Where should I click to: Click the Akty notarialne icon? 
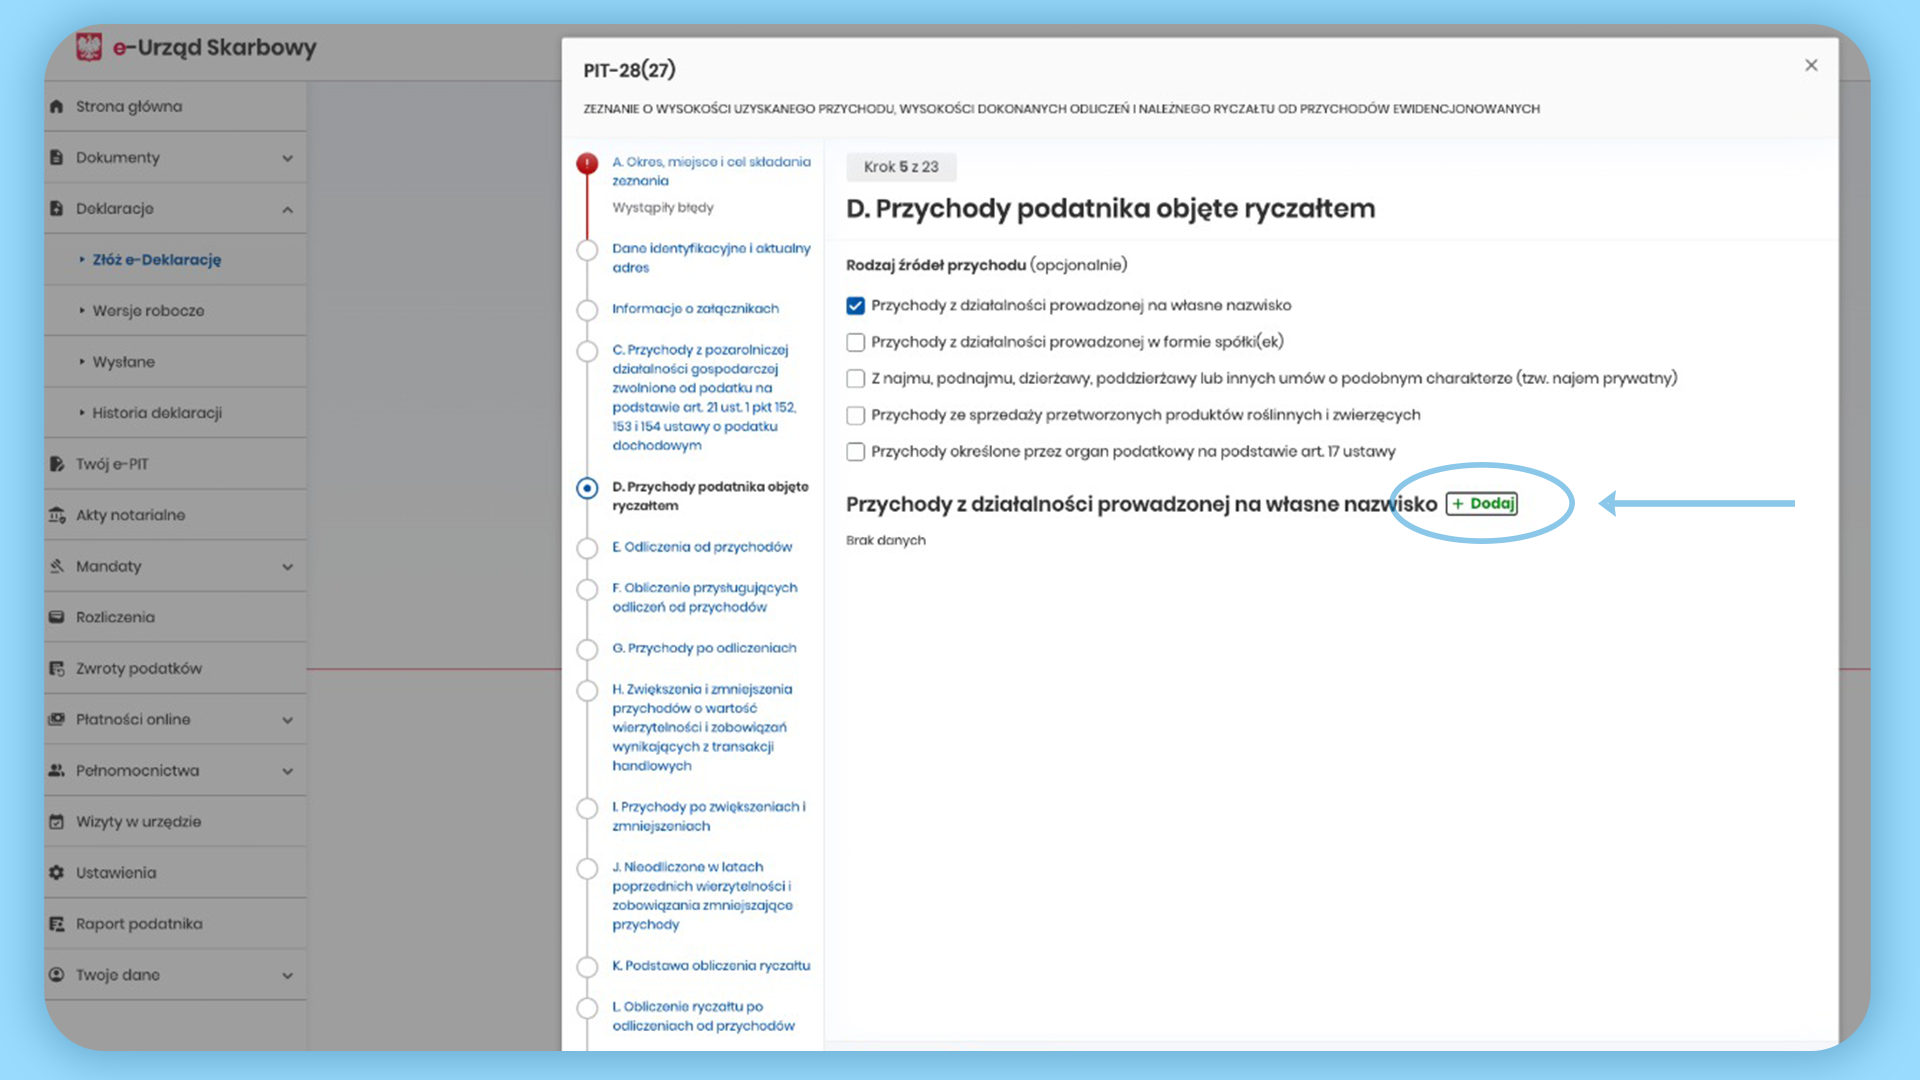click(57, 515)
